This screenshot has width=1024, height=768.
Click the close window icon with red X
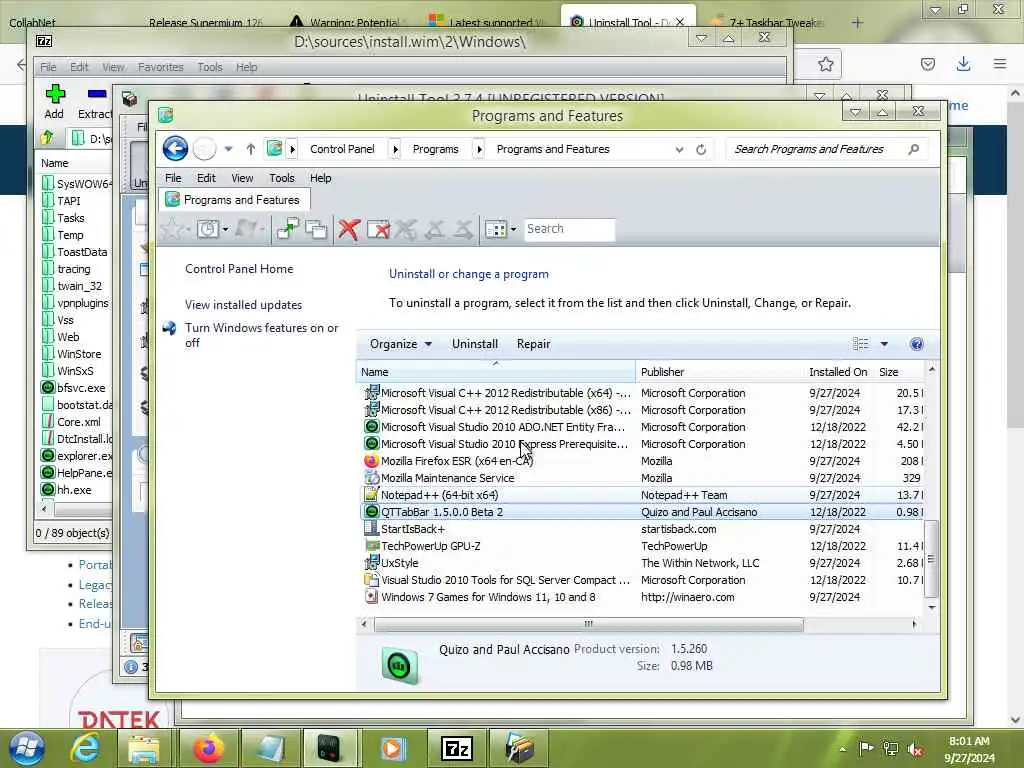coord(379,229)
